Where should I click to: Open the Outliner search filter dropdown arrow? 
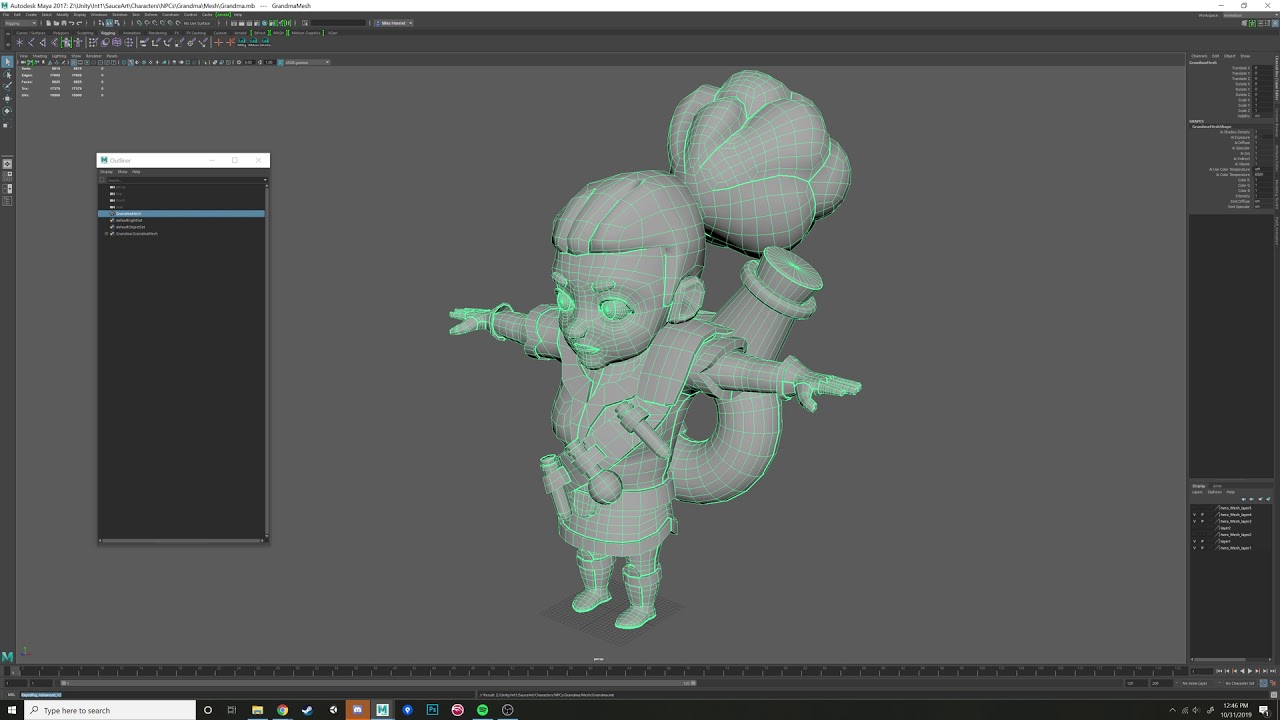coord(264,180)
